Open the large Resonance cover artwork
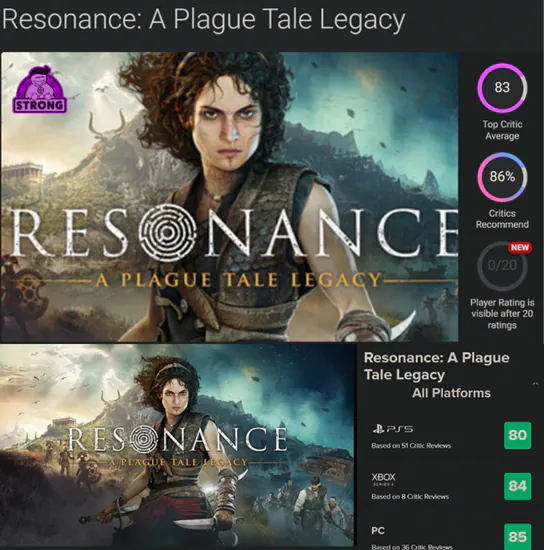This screenshot has width=544, height=550. pyautogui.click(x=230, y=196)
